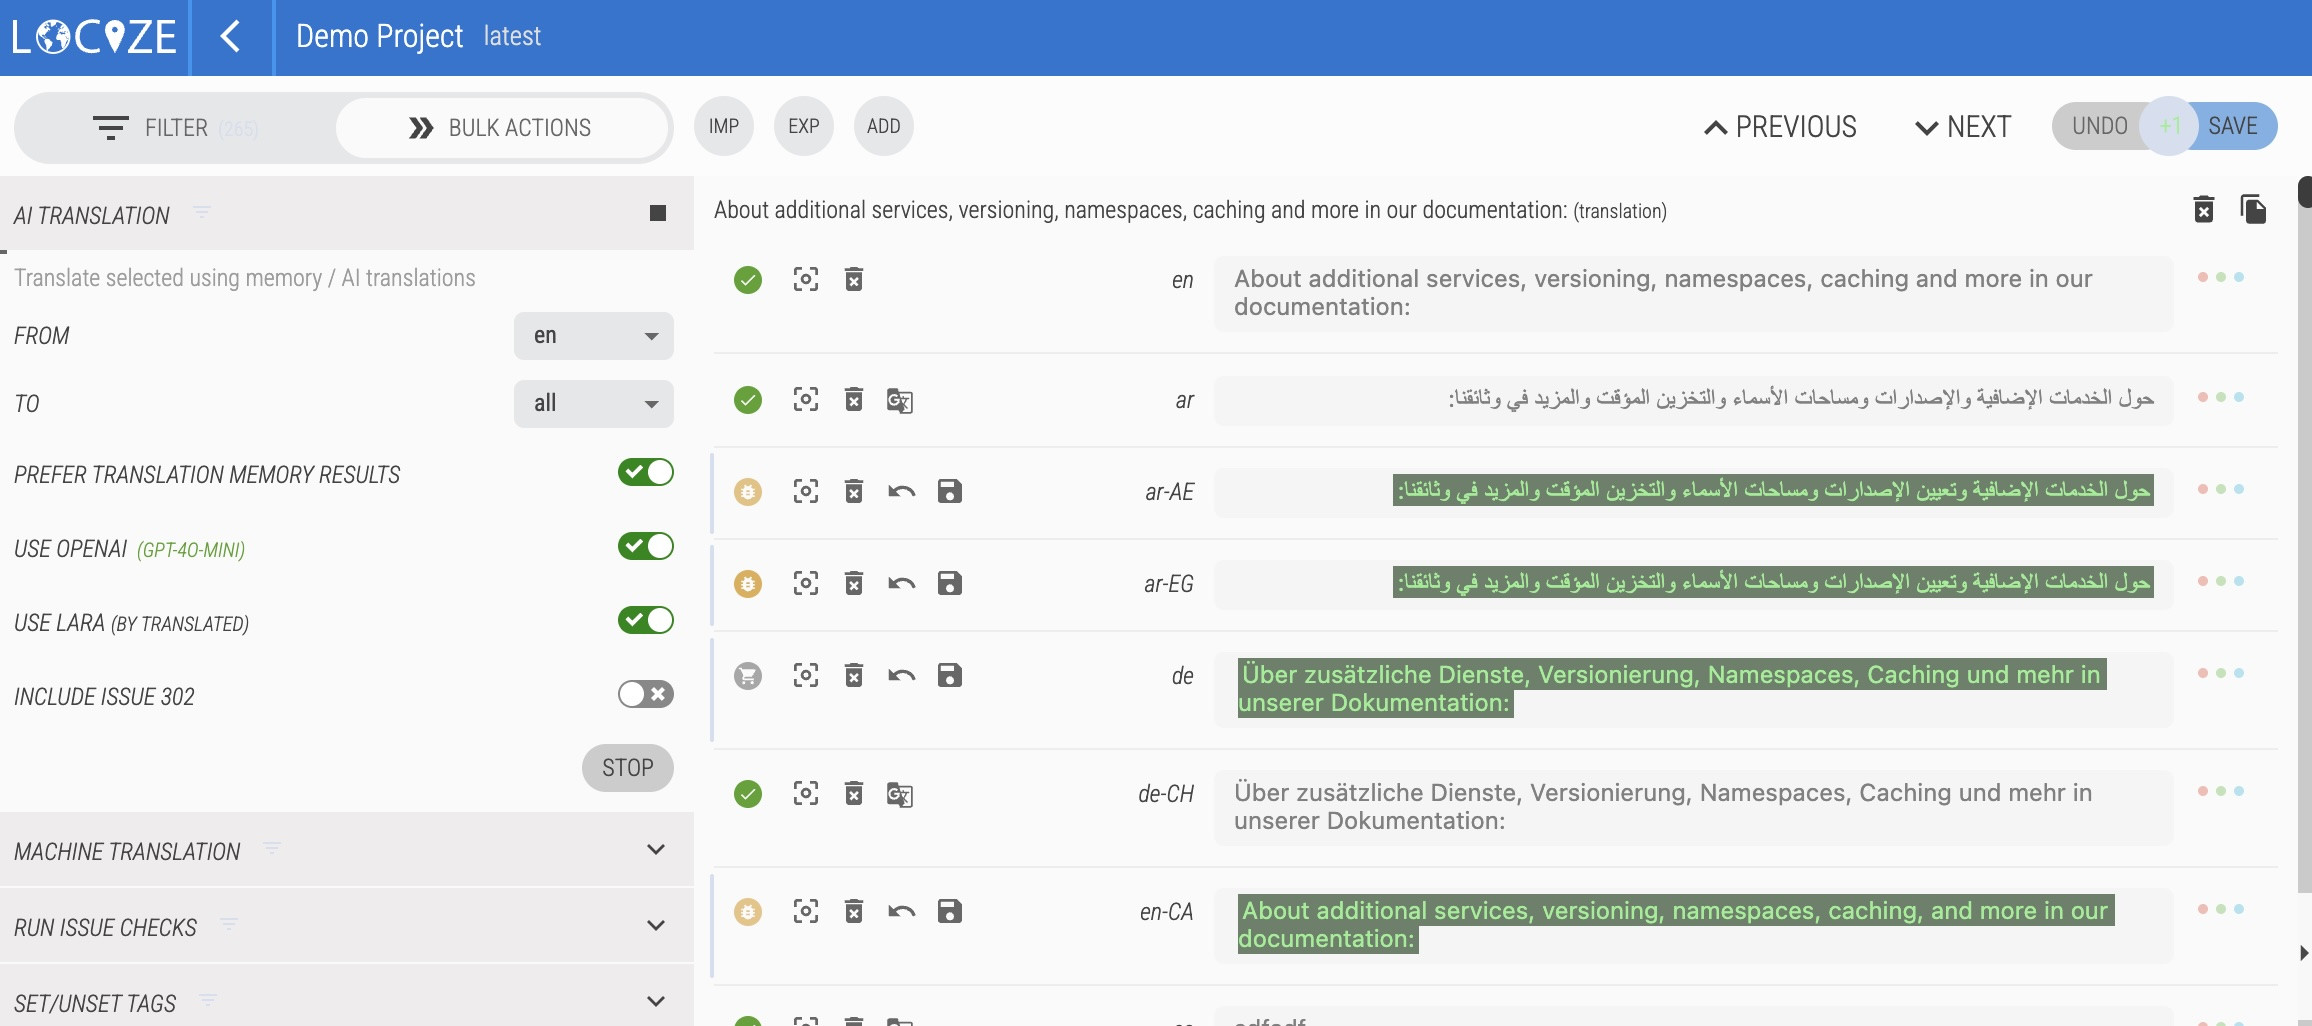
Task: Click the machine translate icon in the ar row
Action: point(899,401)
